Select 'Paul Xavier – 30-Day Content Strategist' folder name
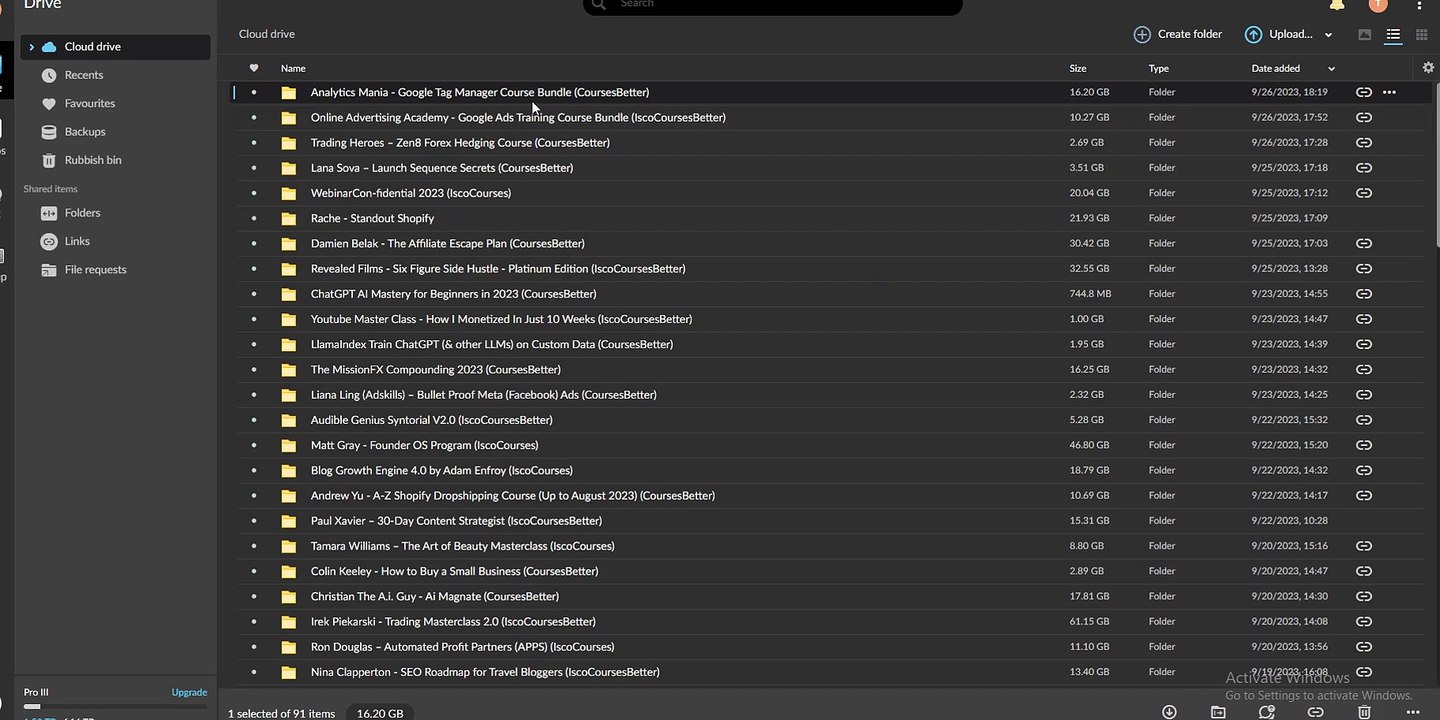1440x720 pixels. (456, 521)
